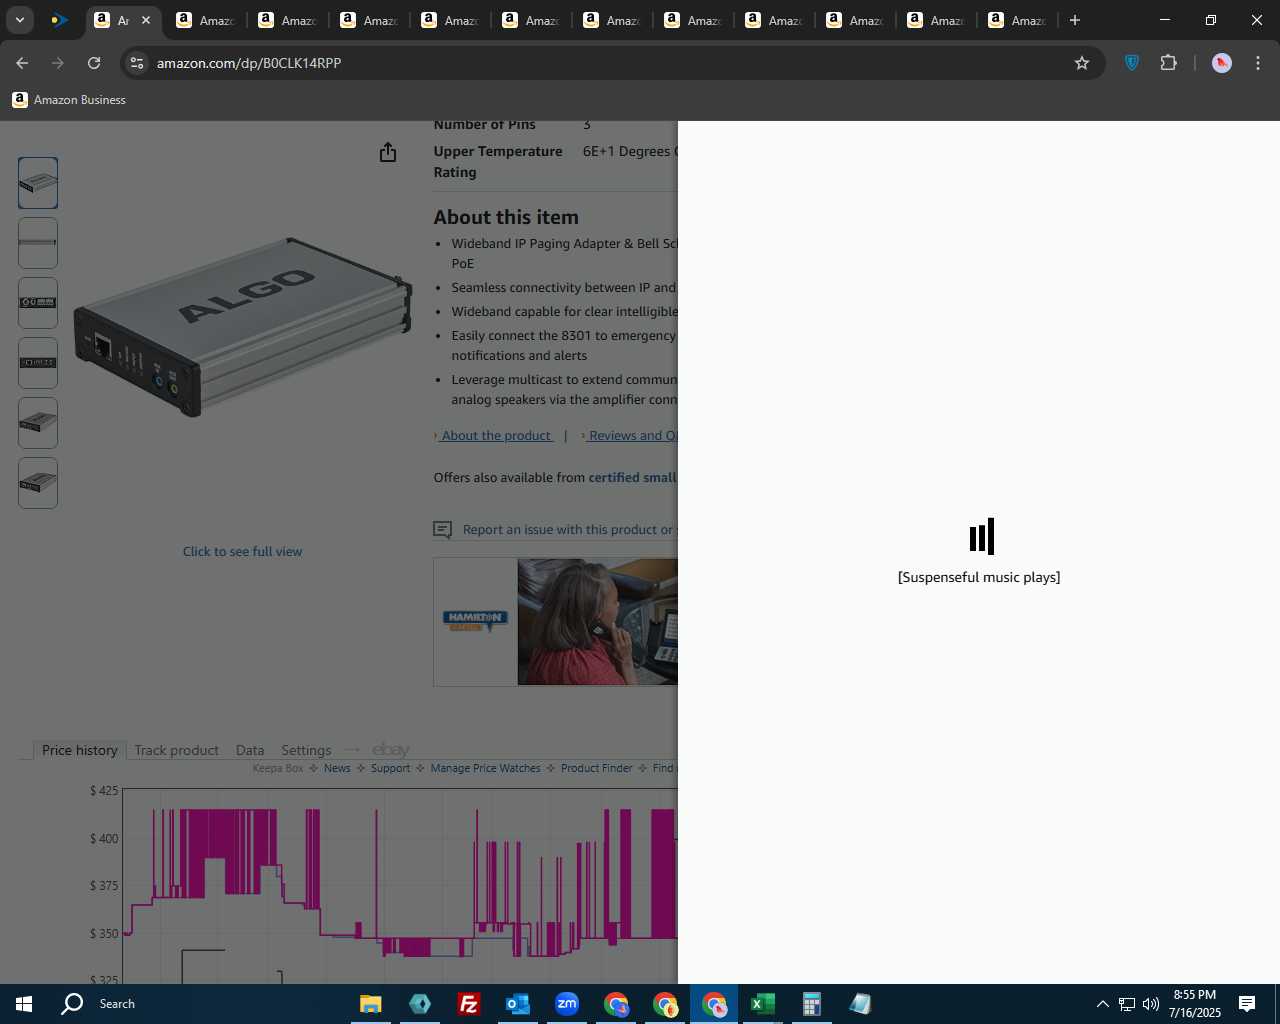The height and width of the screenshot is (1024, 1280).
Task: Click 'Click to see full view' link
Action: click(x=242, y=551)
